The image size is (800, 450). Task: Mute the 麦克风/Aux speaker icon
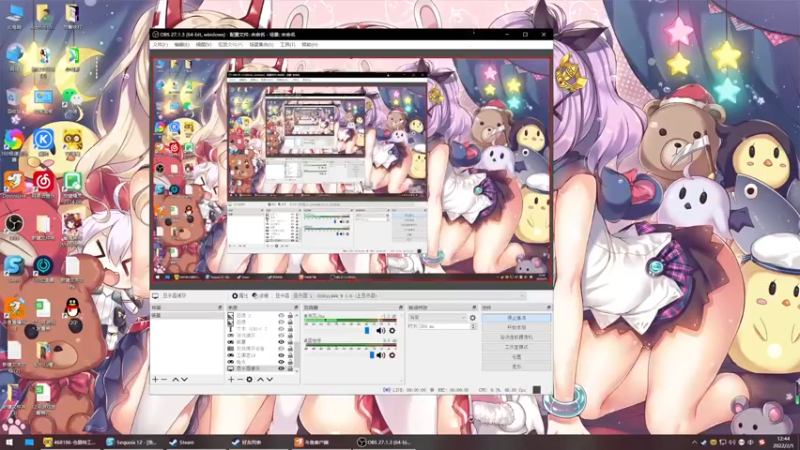381,331
